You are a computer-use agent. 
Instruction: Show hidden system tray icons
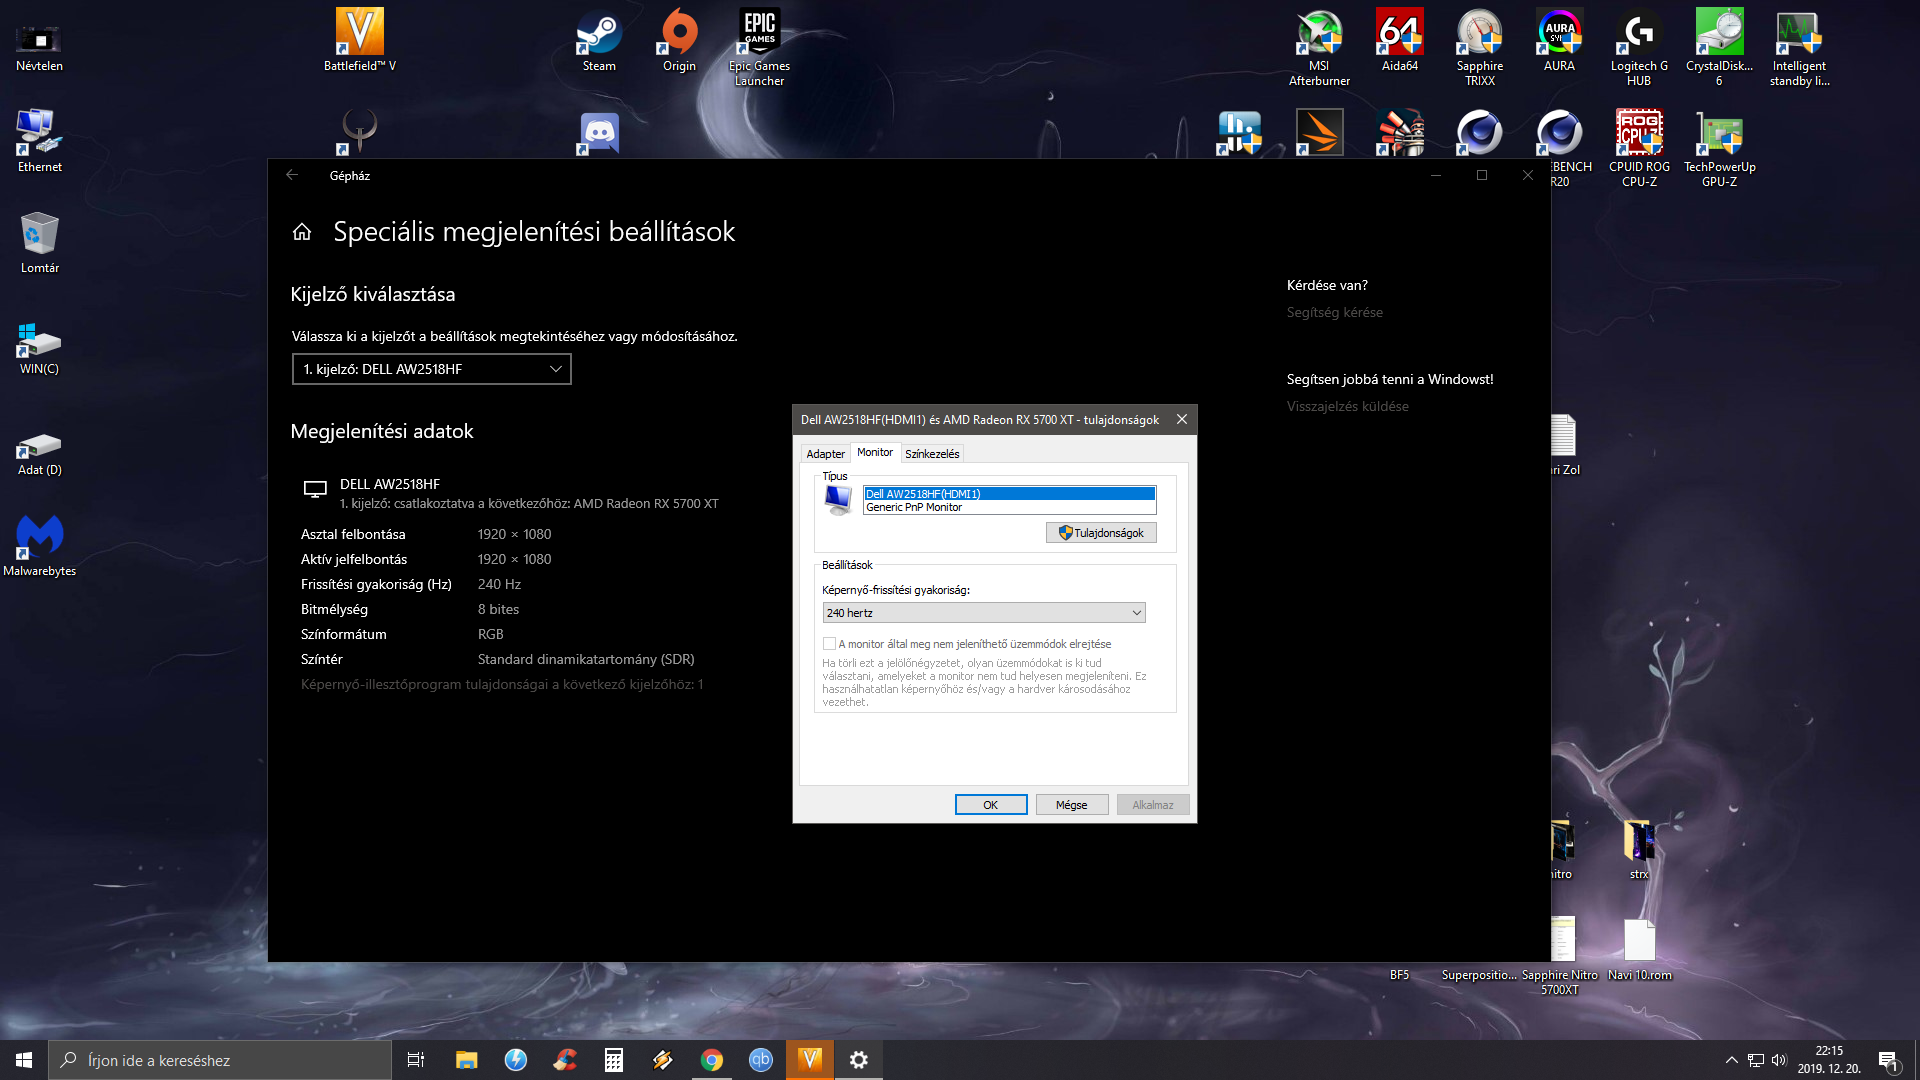1732,1060
